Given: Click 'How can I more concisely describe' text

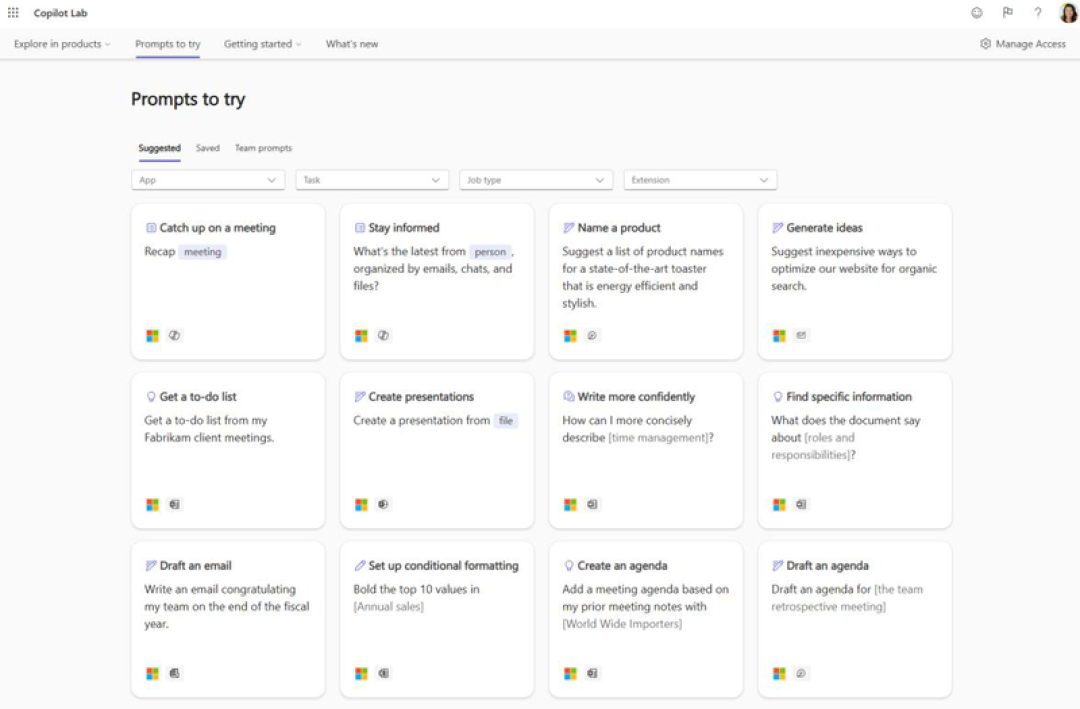Looking at the screenshot, I should [627, 429].
